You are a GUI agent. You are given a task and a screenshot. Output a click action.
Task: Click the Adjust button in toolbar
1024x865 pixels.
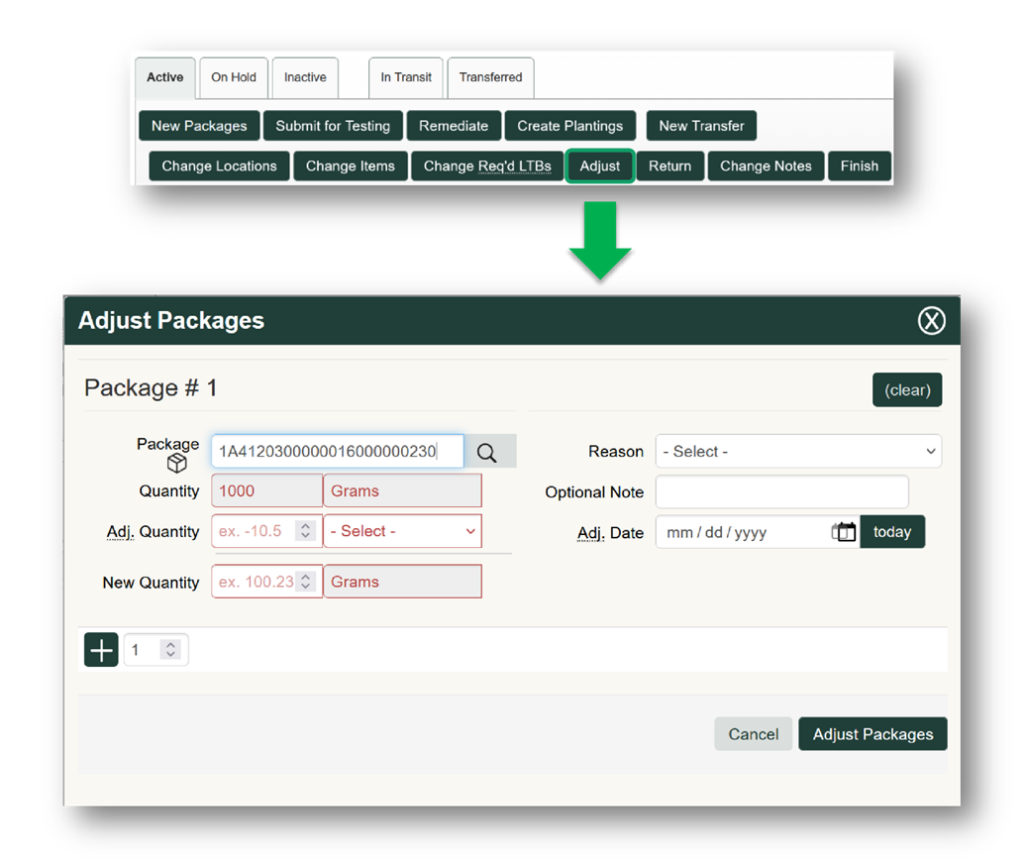click(x=600, y=166)
